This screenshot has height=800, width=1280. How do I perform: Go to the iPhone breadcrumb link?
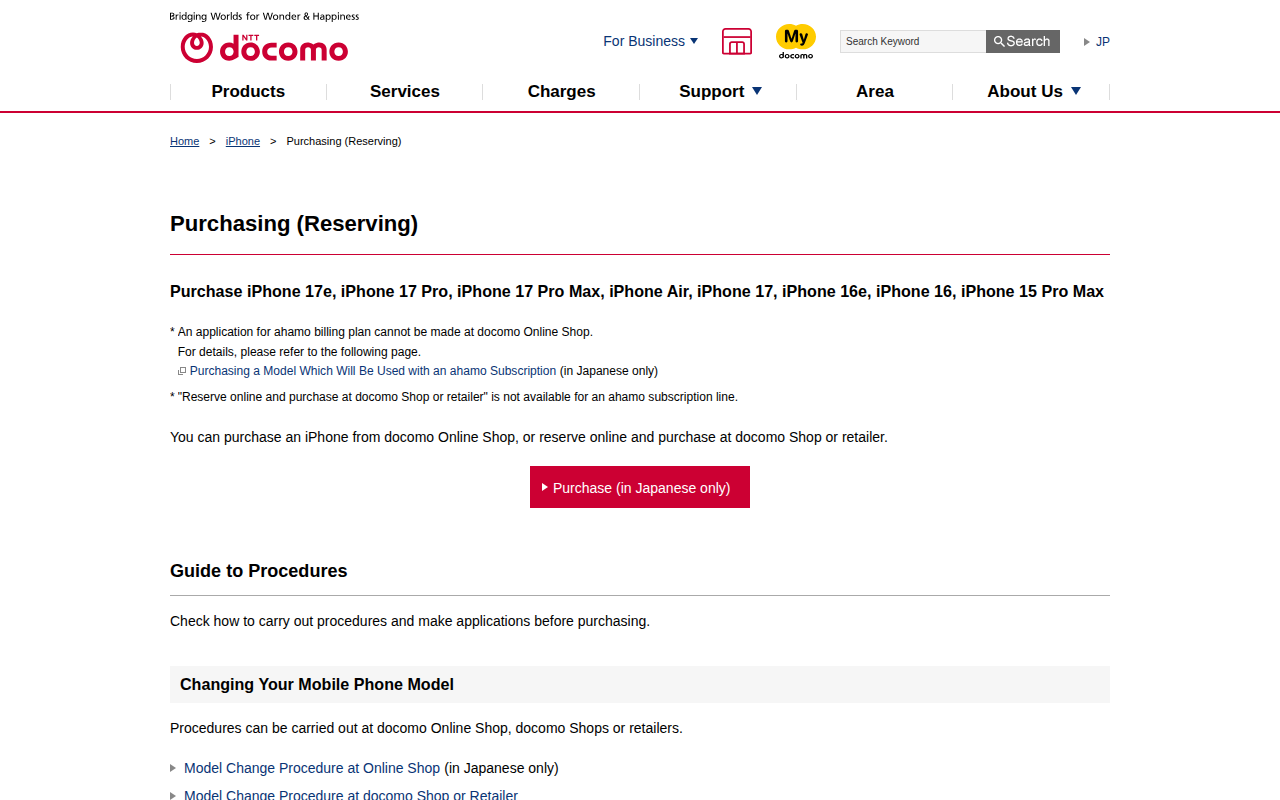pos(242,141)
